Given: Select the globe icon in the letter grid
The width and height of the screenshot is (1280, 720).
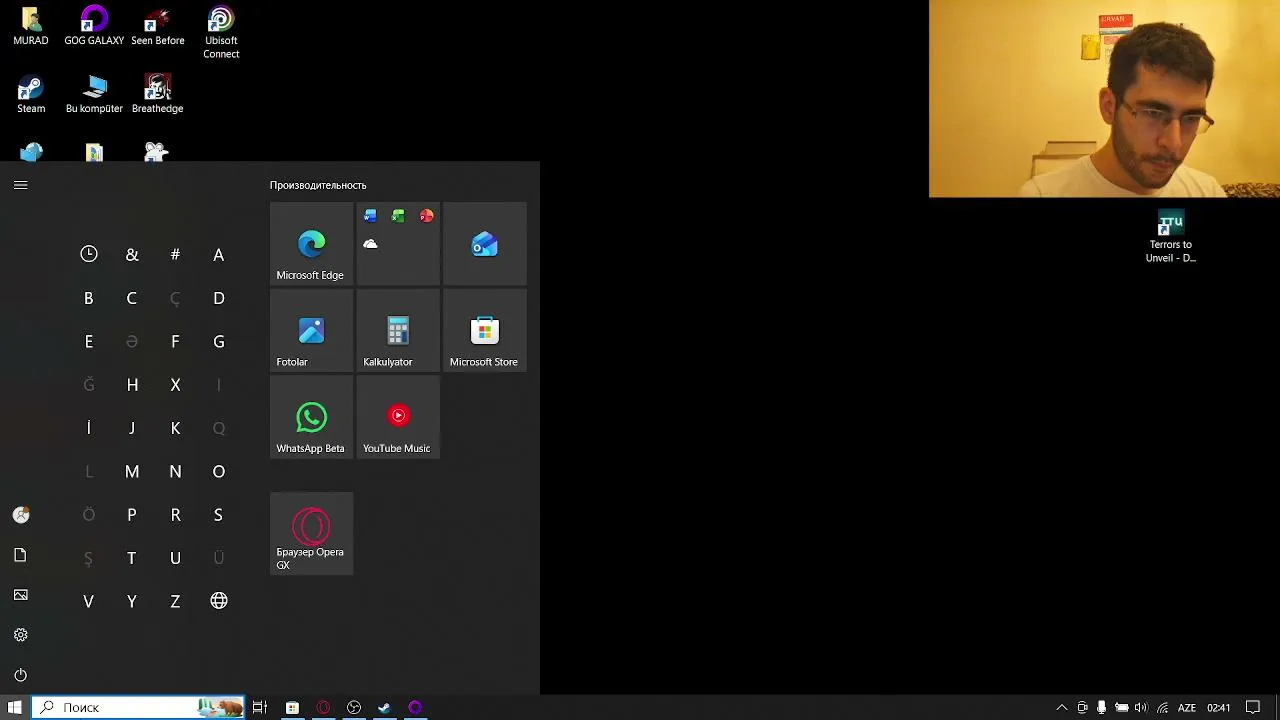Looking at the screenshot, I should 219,601.
